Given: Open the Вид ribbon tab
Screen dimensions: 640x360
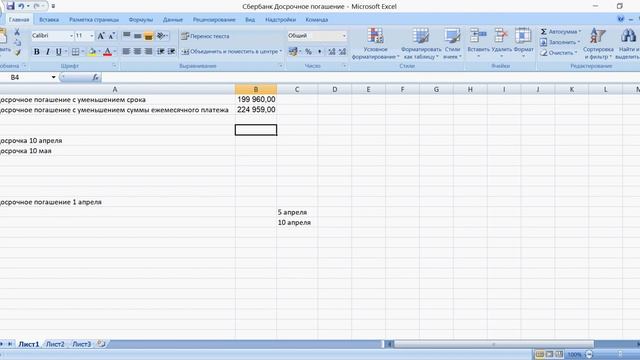Looking at the screenshot, I should (250, 20).
